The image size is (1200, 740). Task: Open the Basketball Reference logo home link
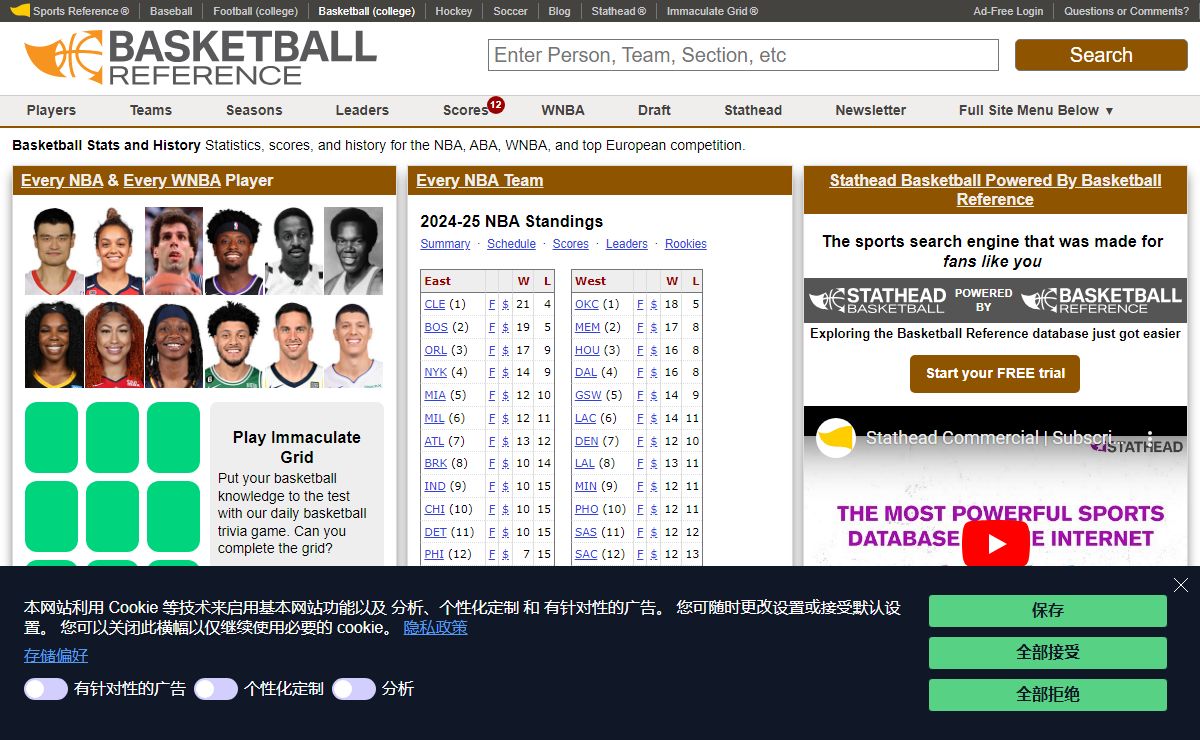click(200, 57)
